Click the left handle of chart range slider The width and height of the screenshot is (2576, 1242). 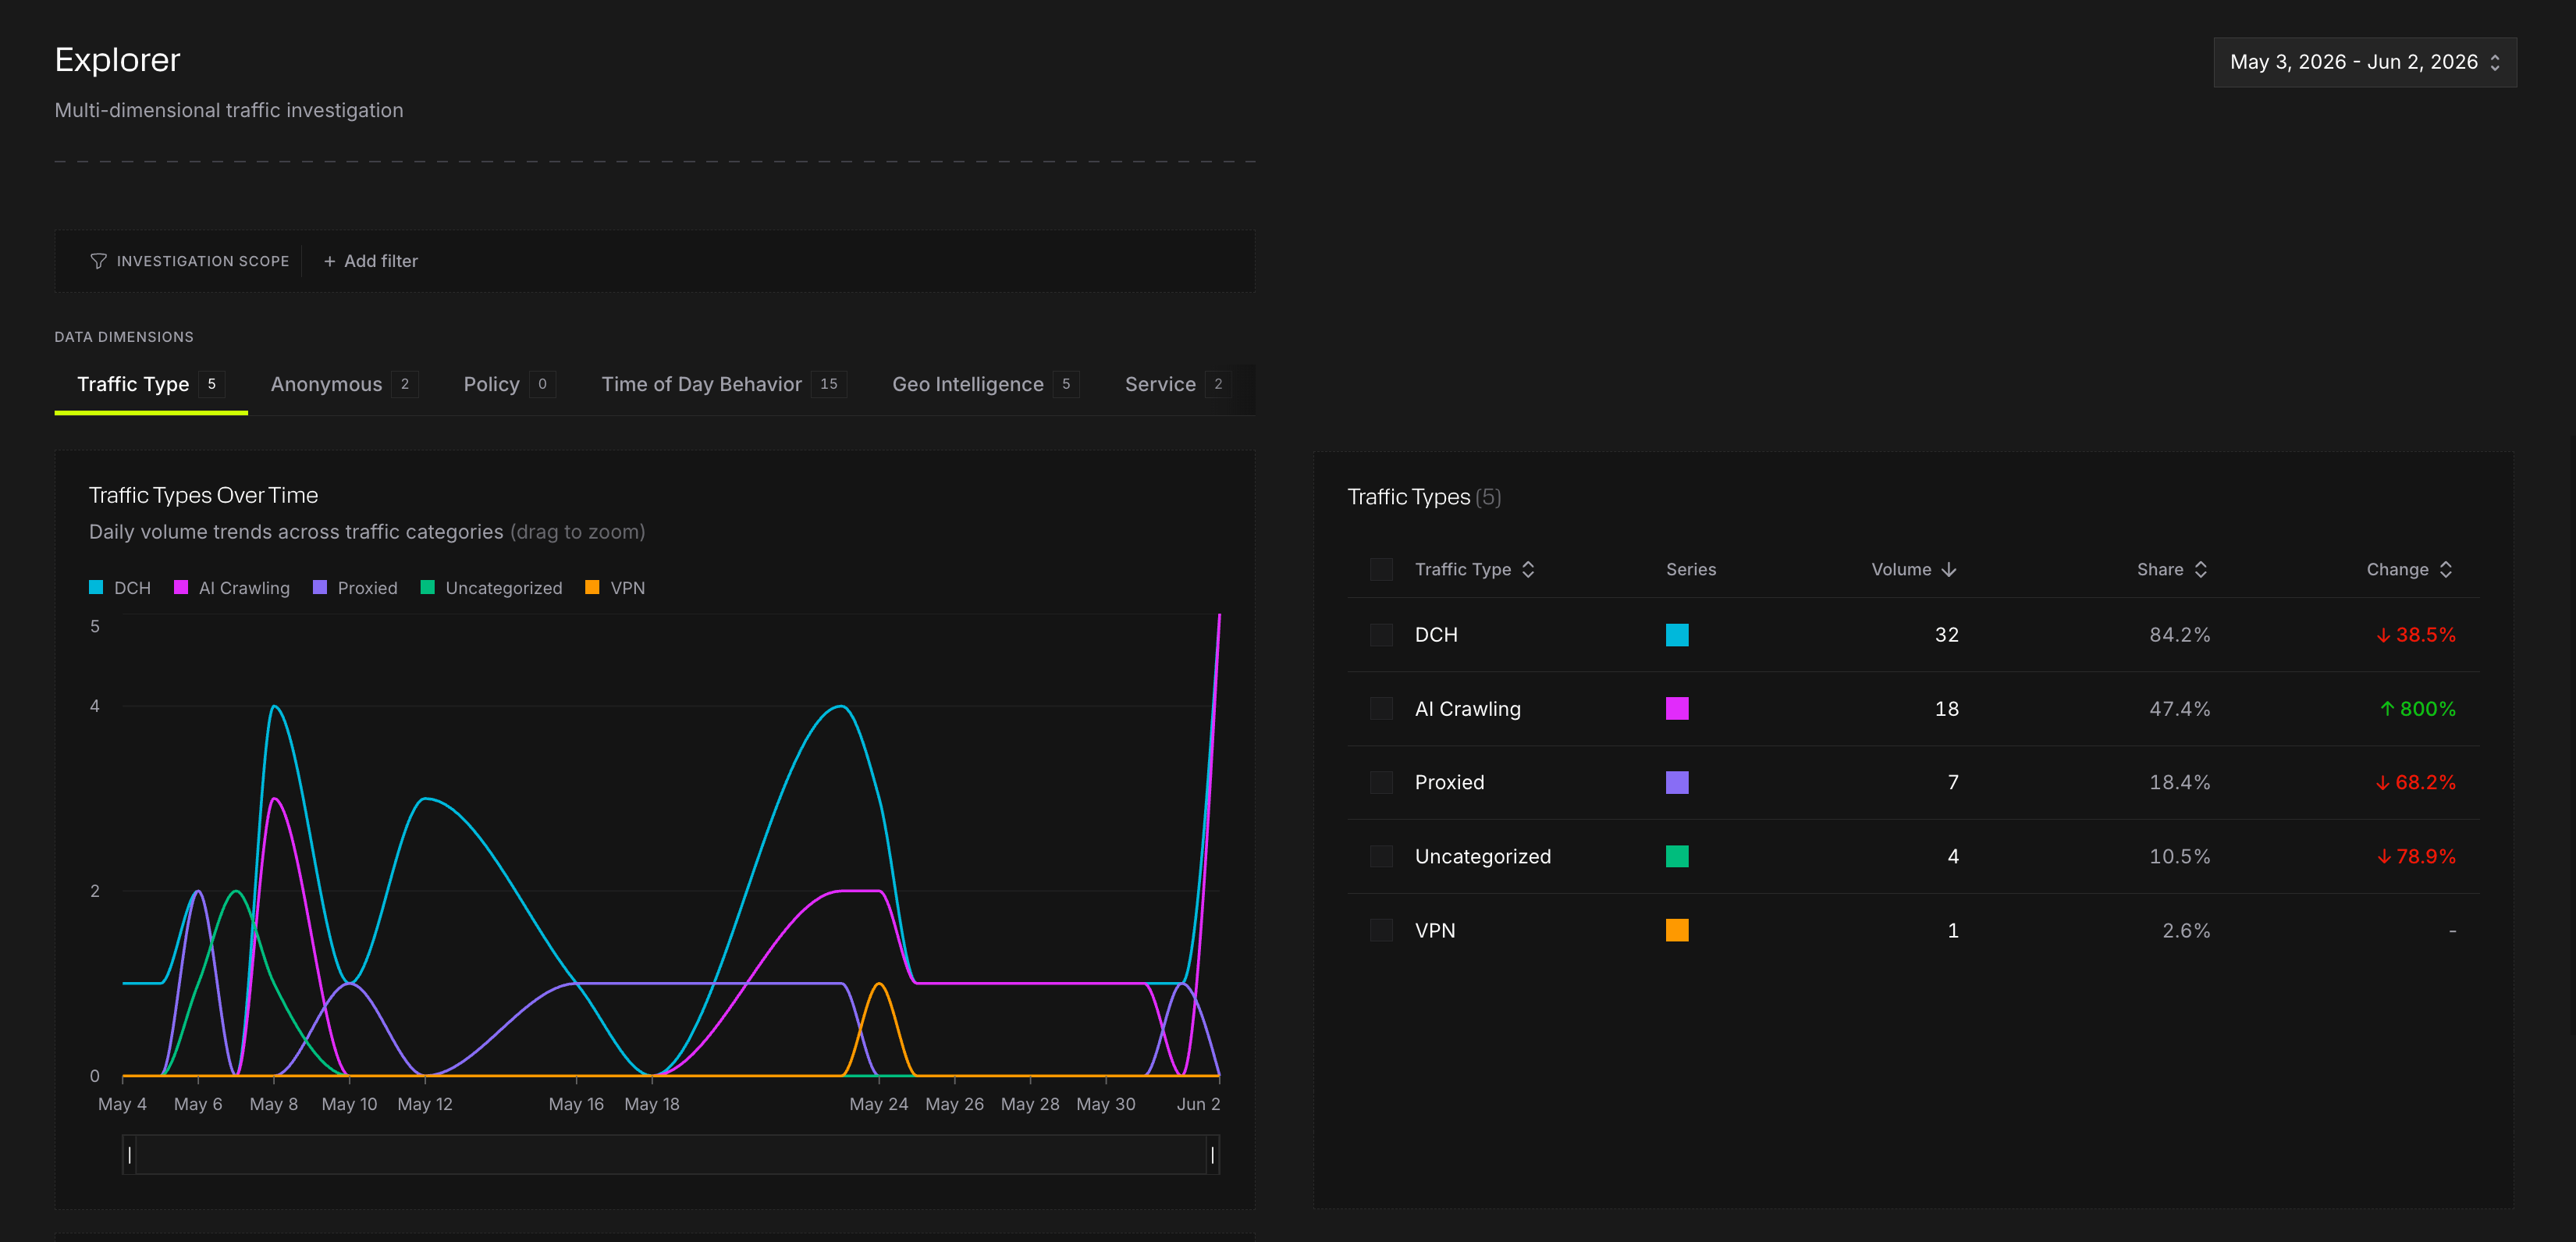coord(130,1155)
